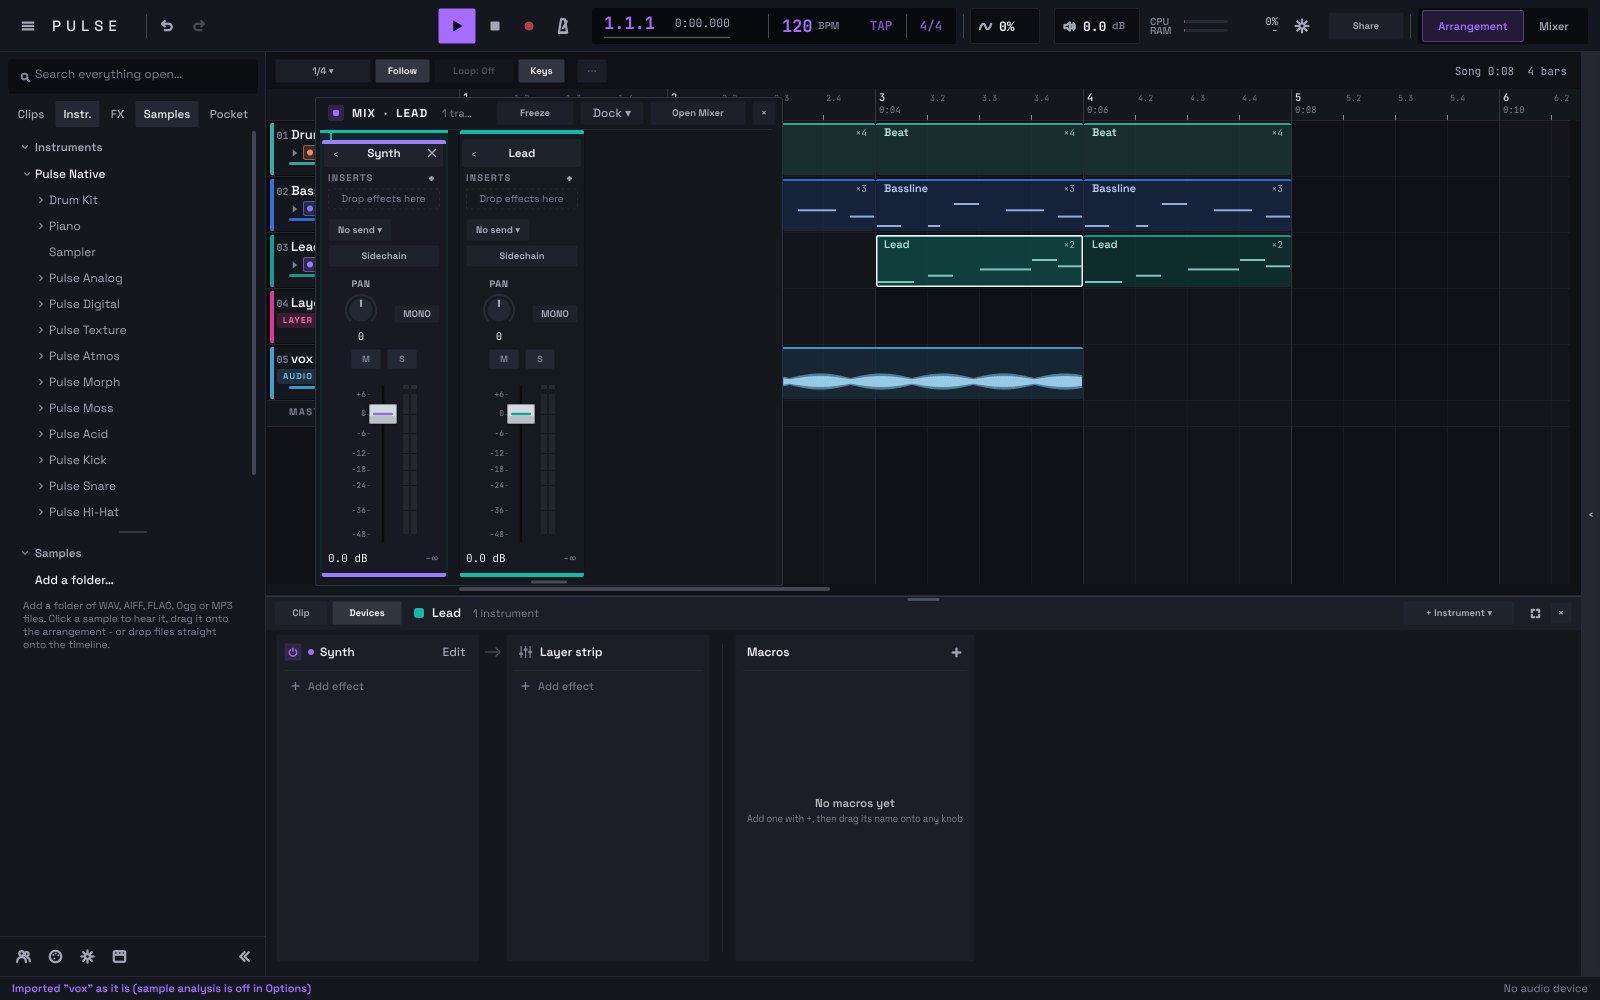Toggle MONO on the Lead strip

click(x=555, y=314)
